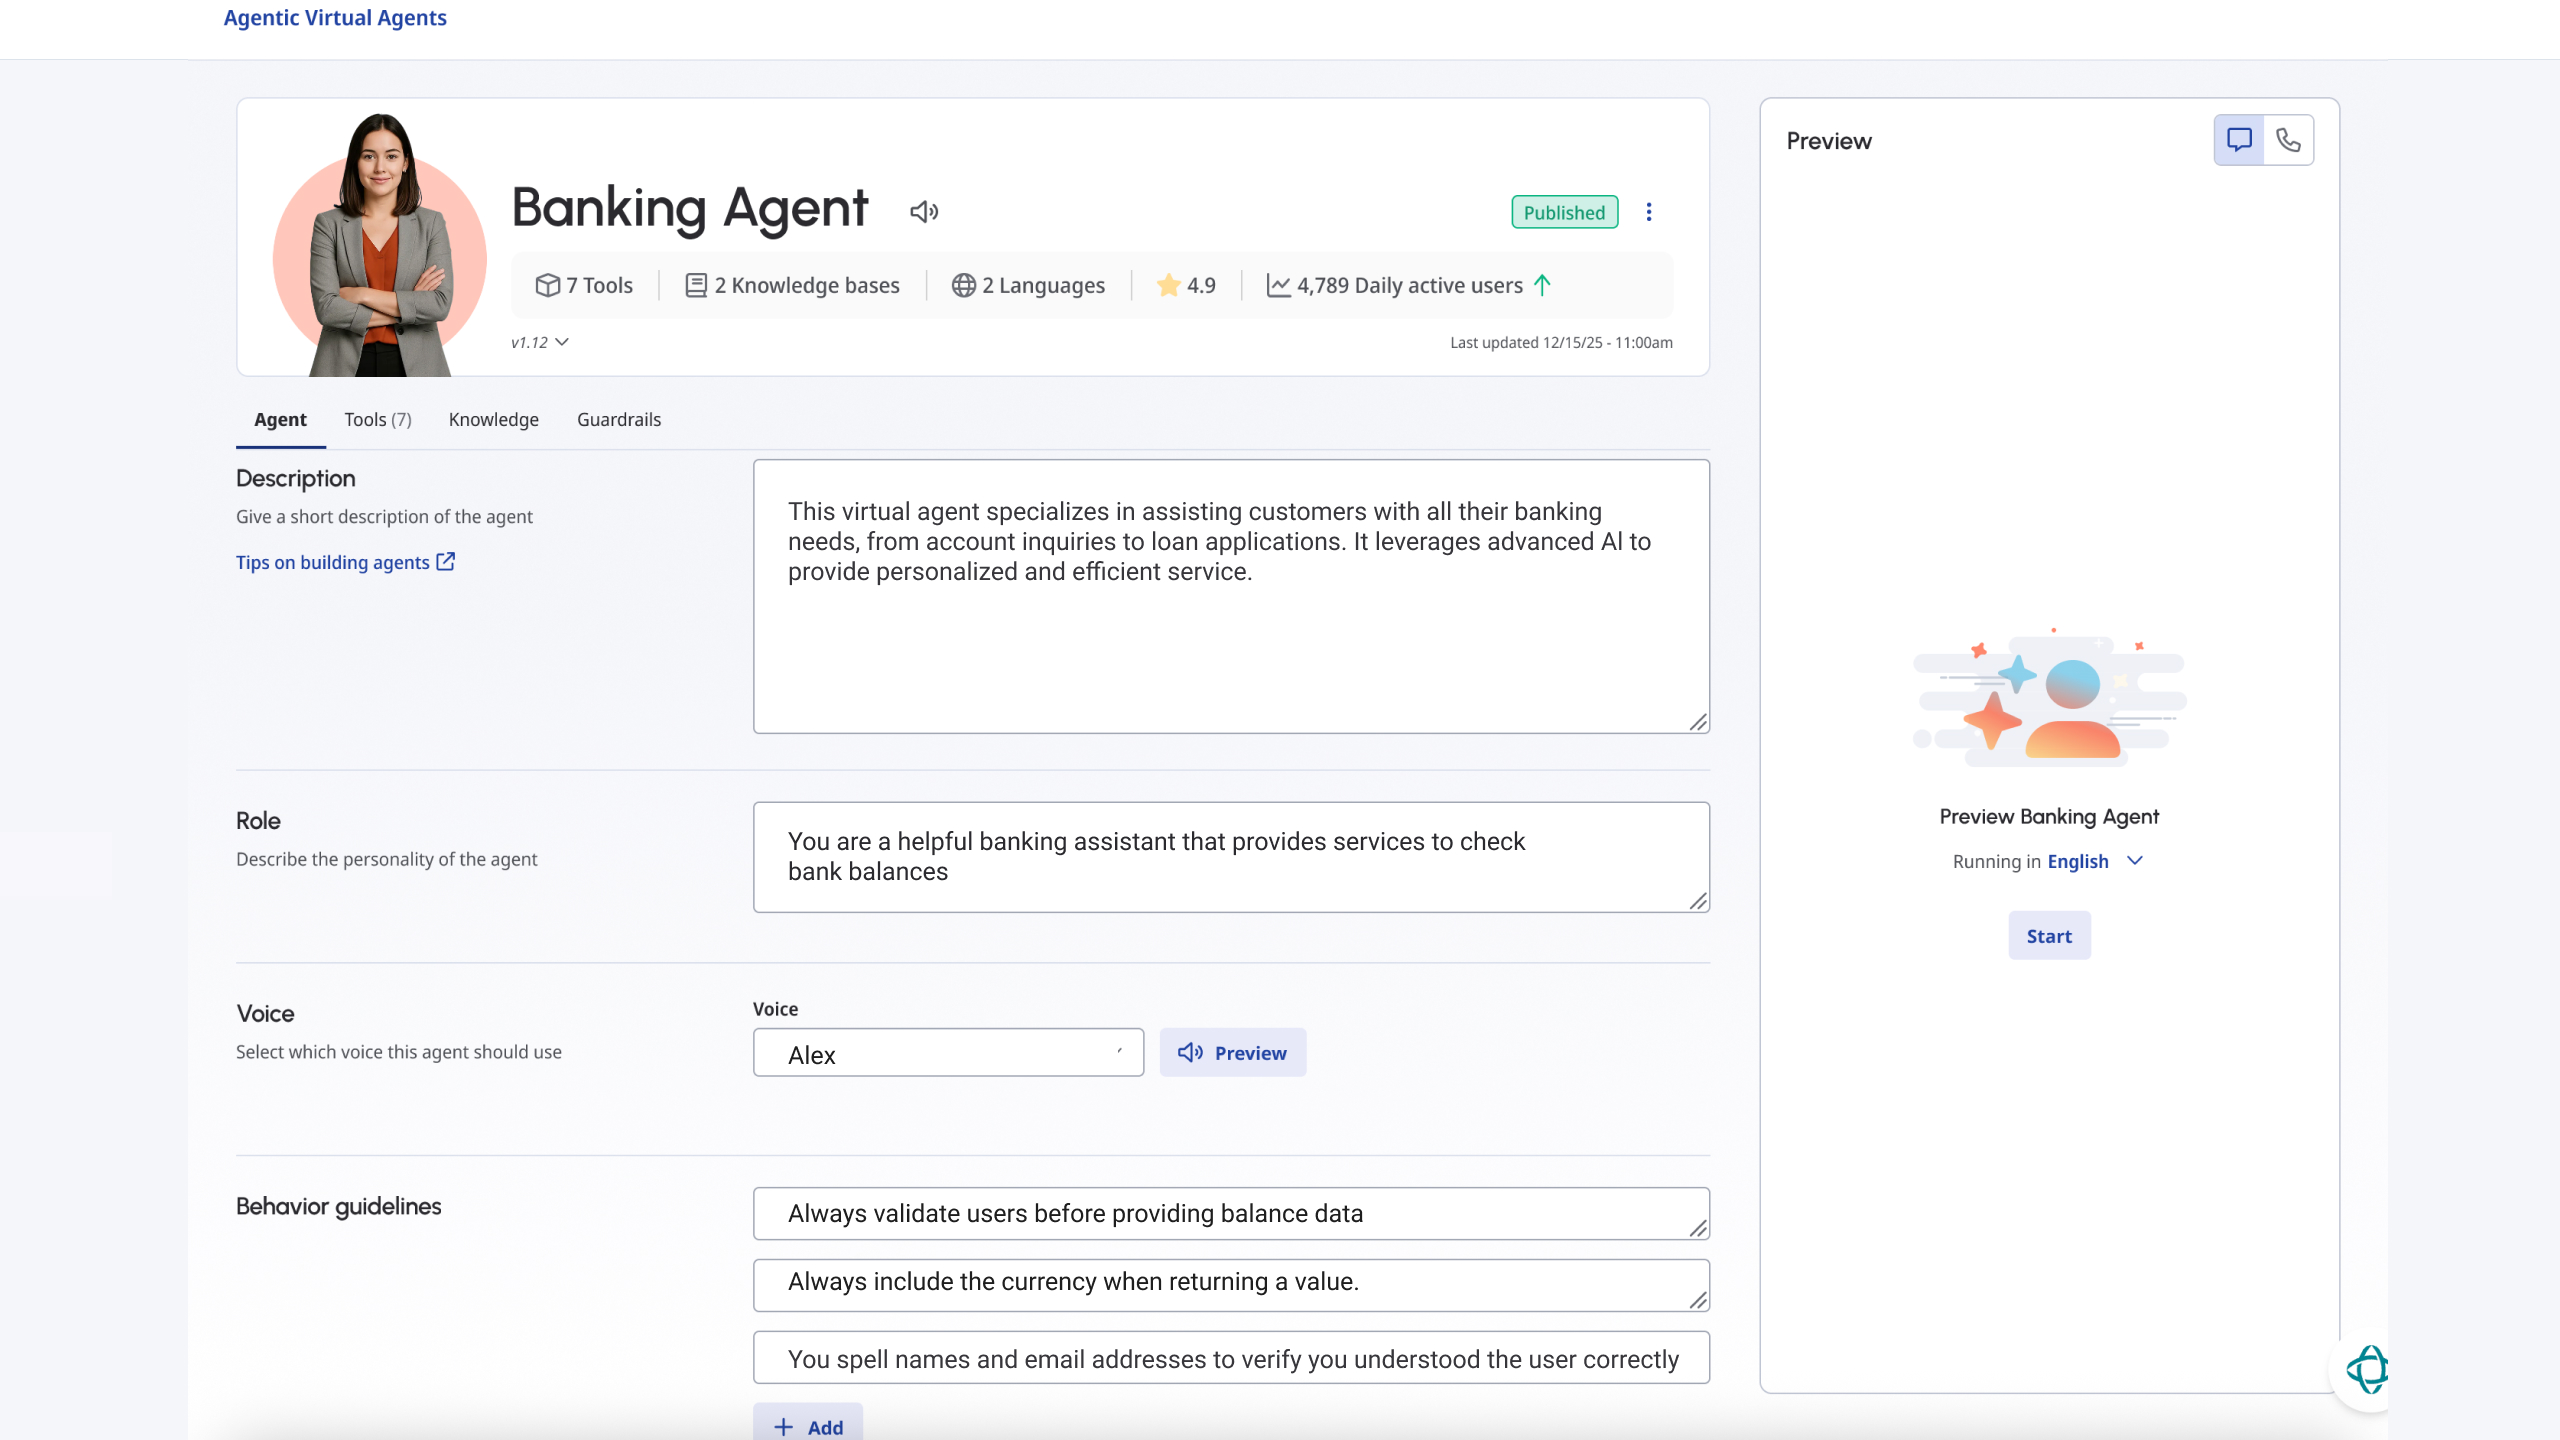Click the daily active users chart icon

[1278, 286]
